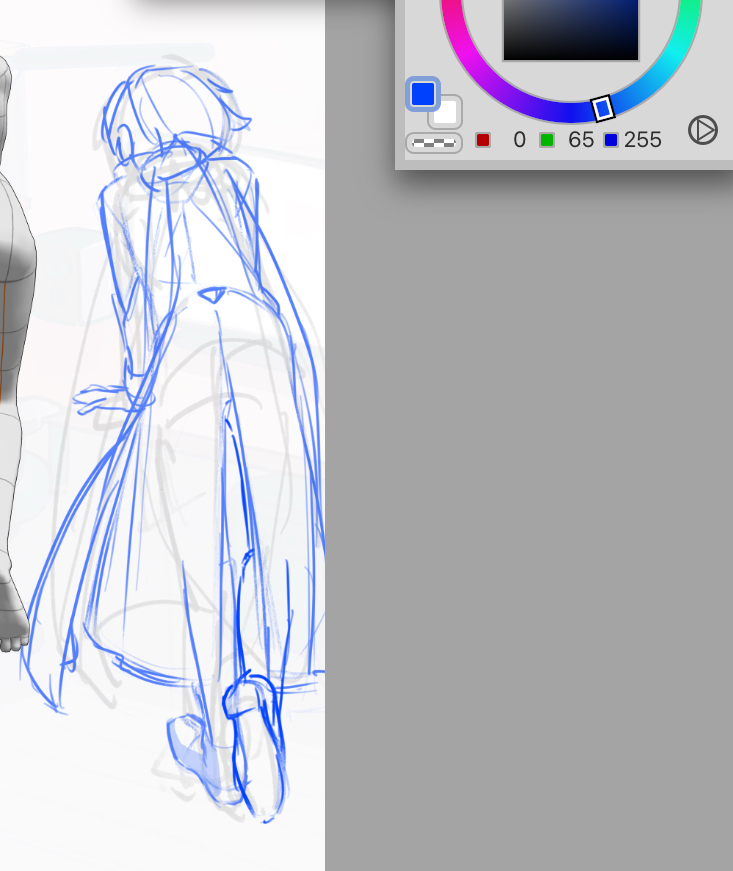Click the hue ring handle marker
This screenshot has height=871, width=733.
point(602,108)
